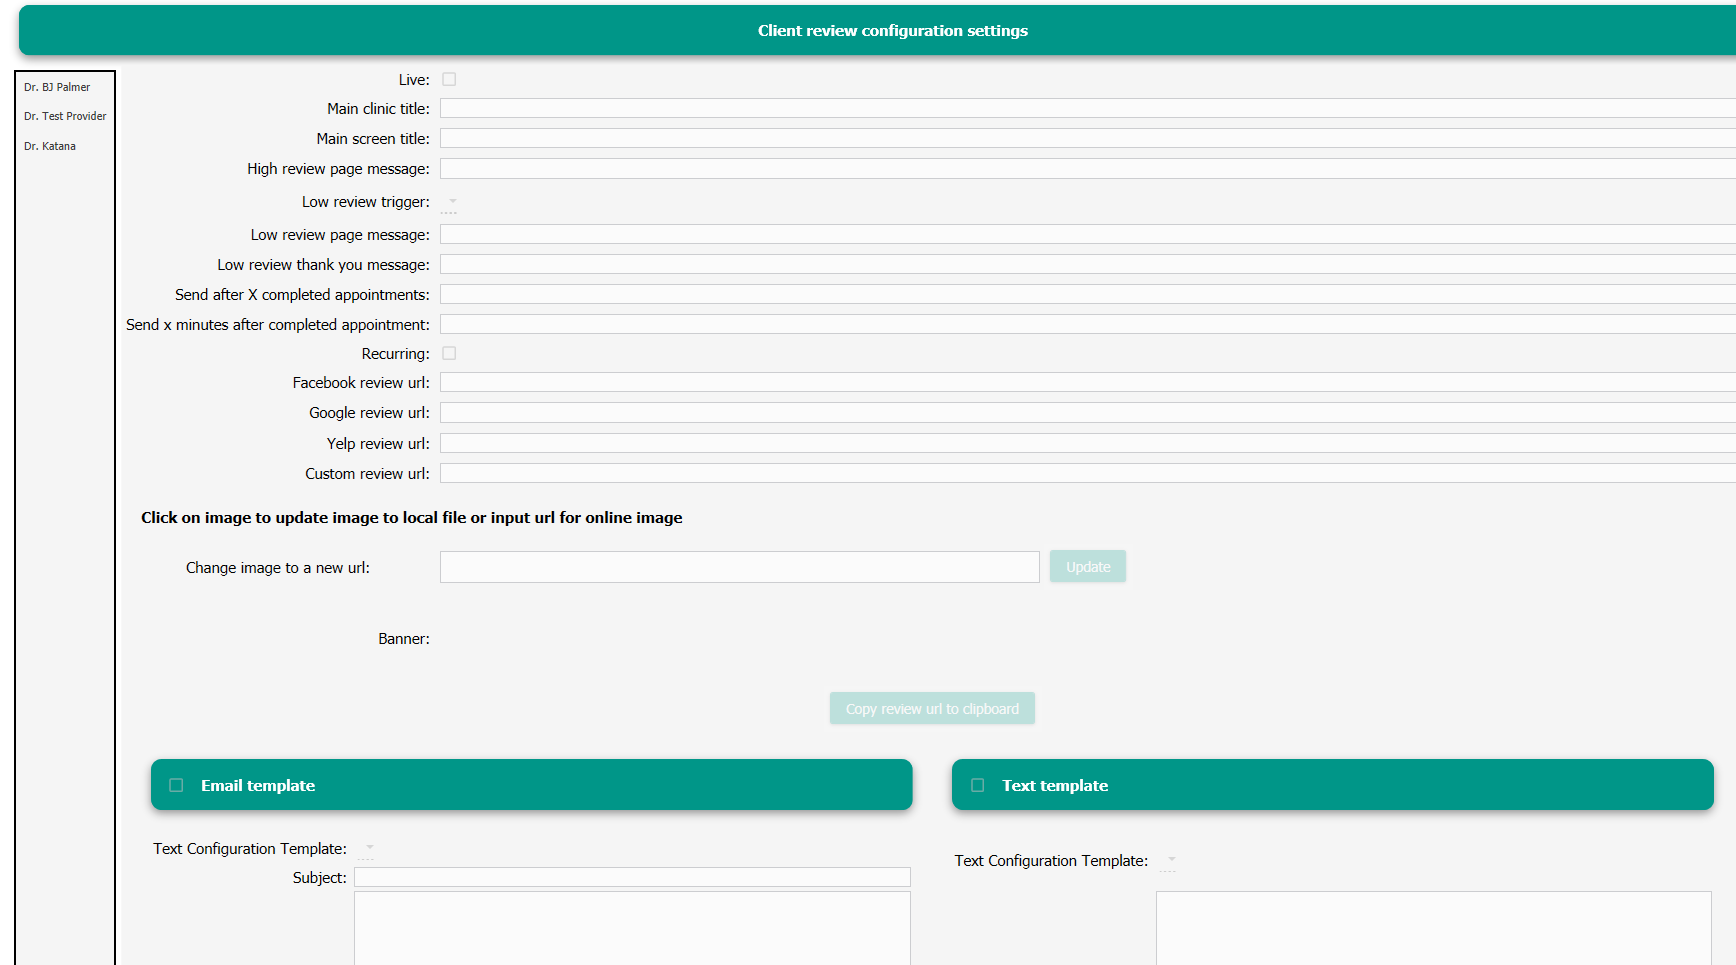Enable the Live checkbox
The height and width of the screenshot is (965, 1736).
point(449,79)
